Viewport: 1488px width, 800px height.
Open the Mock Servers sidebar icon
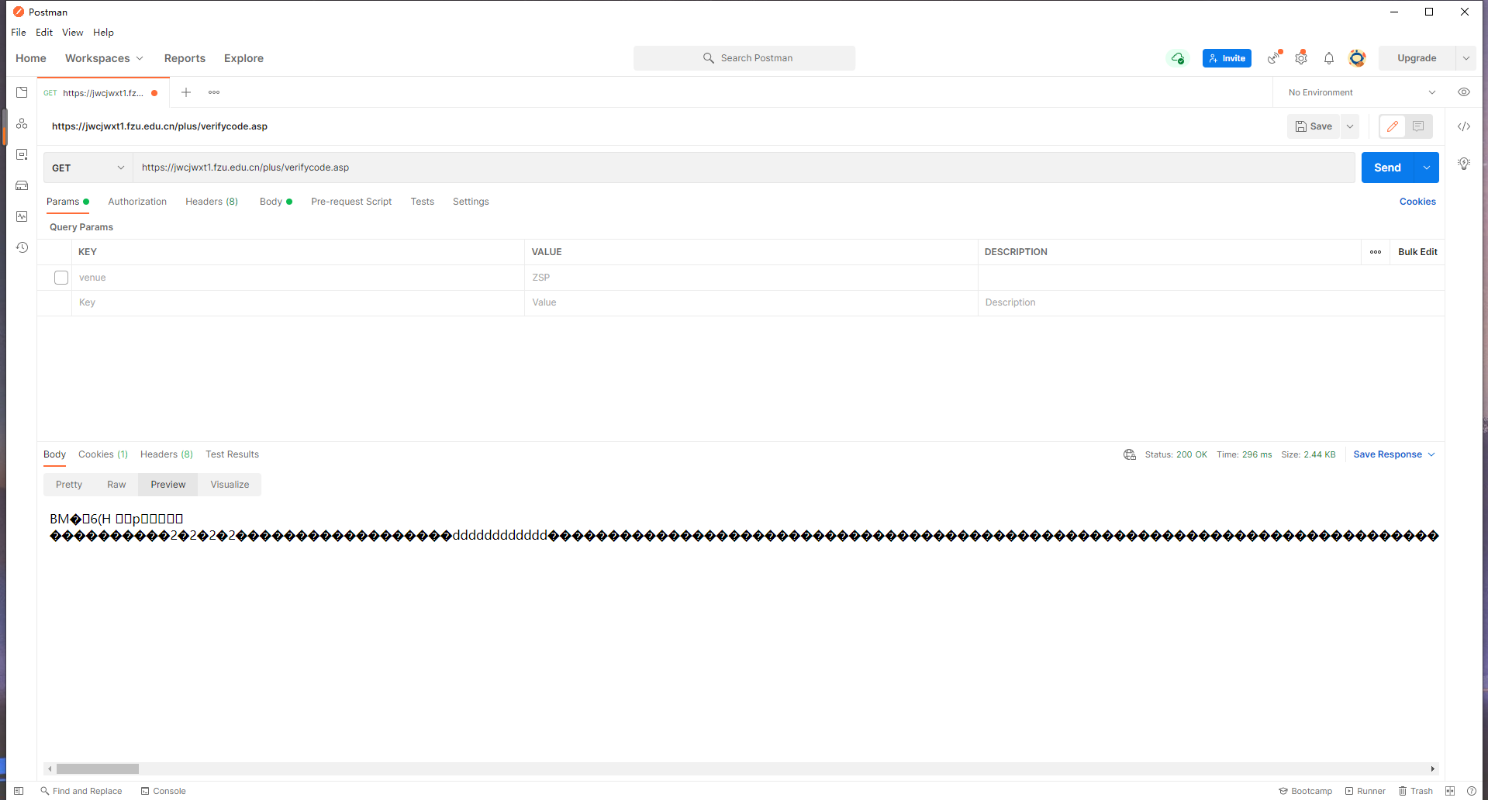click(x=21, y=185)
